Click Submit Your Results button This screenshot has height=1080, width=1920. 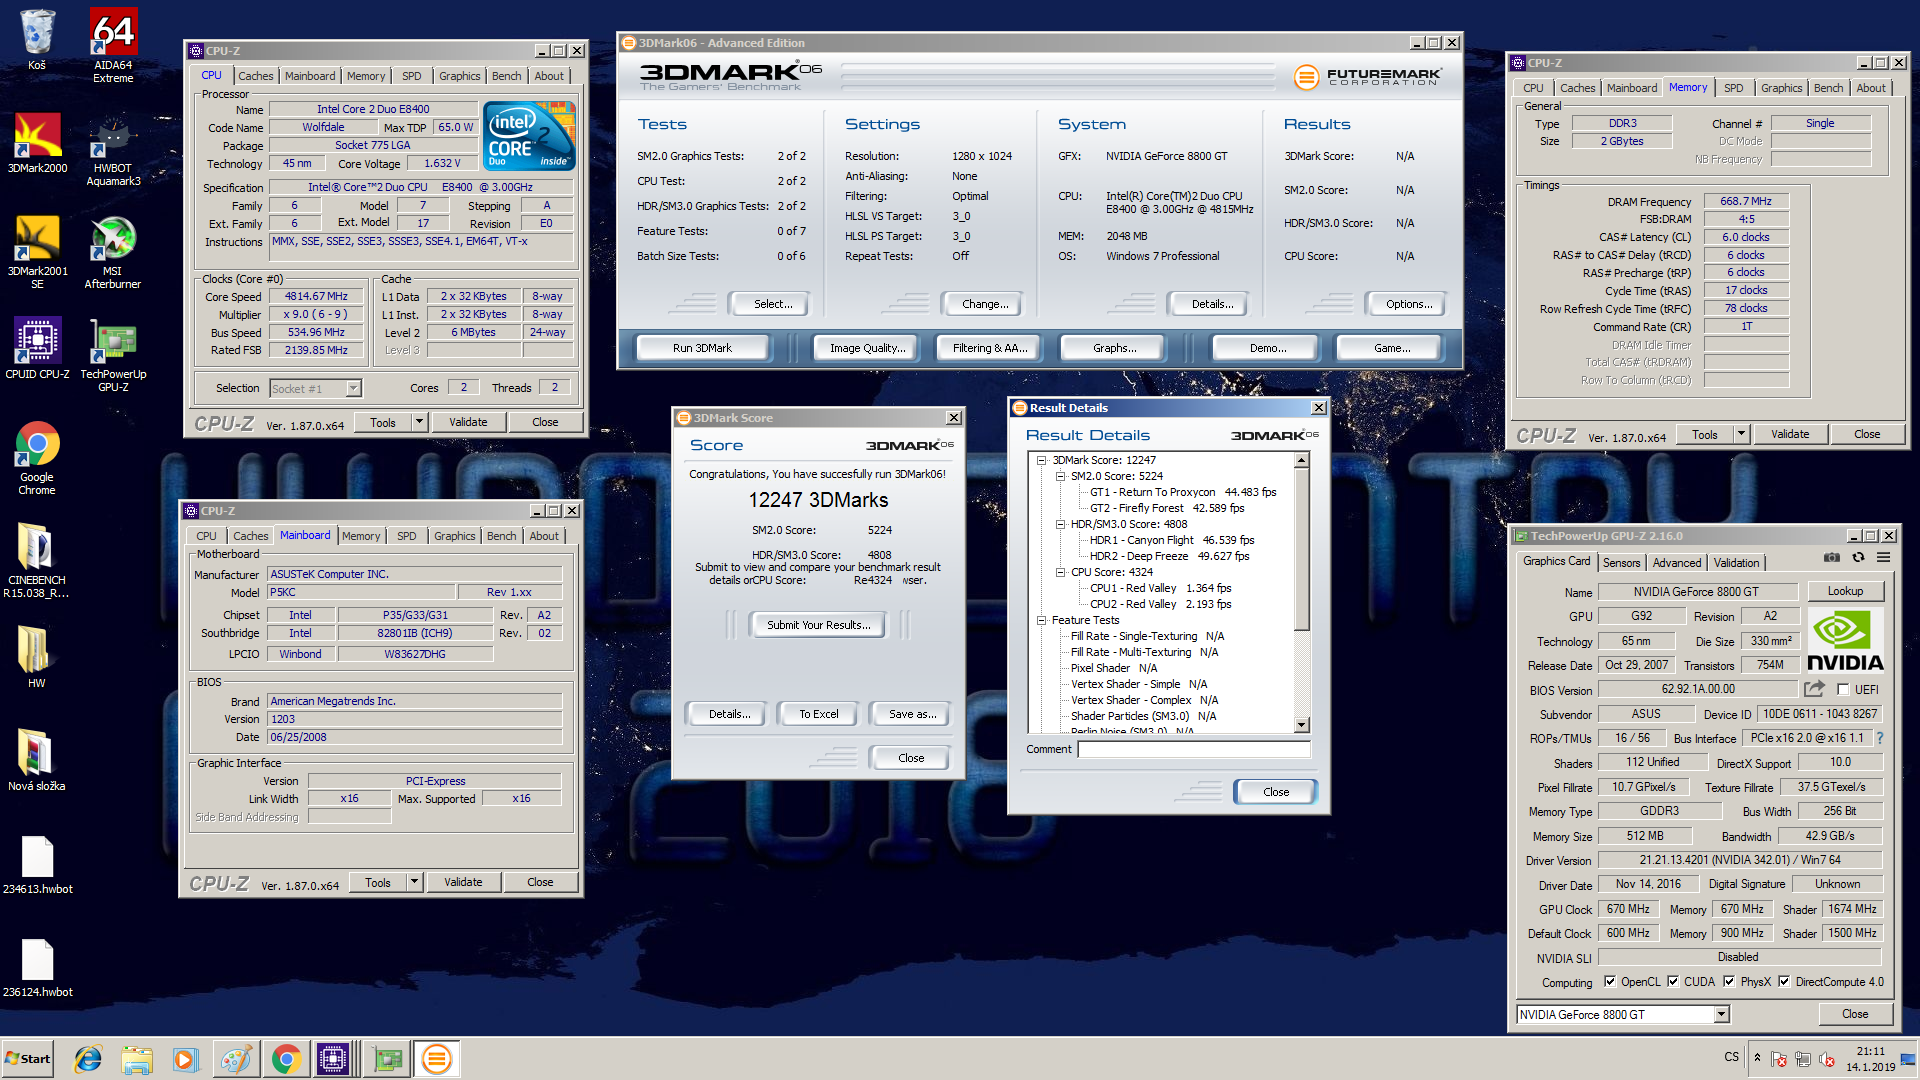tap(818, 625)
